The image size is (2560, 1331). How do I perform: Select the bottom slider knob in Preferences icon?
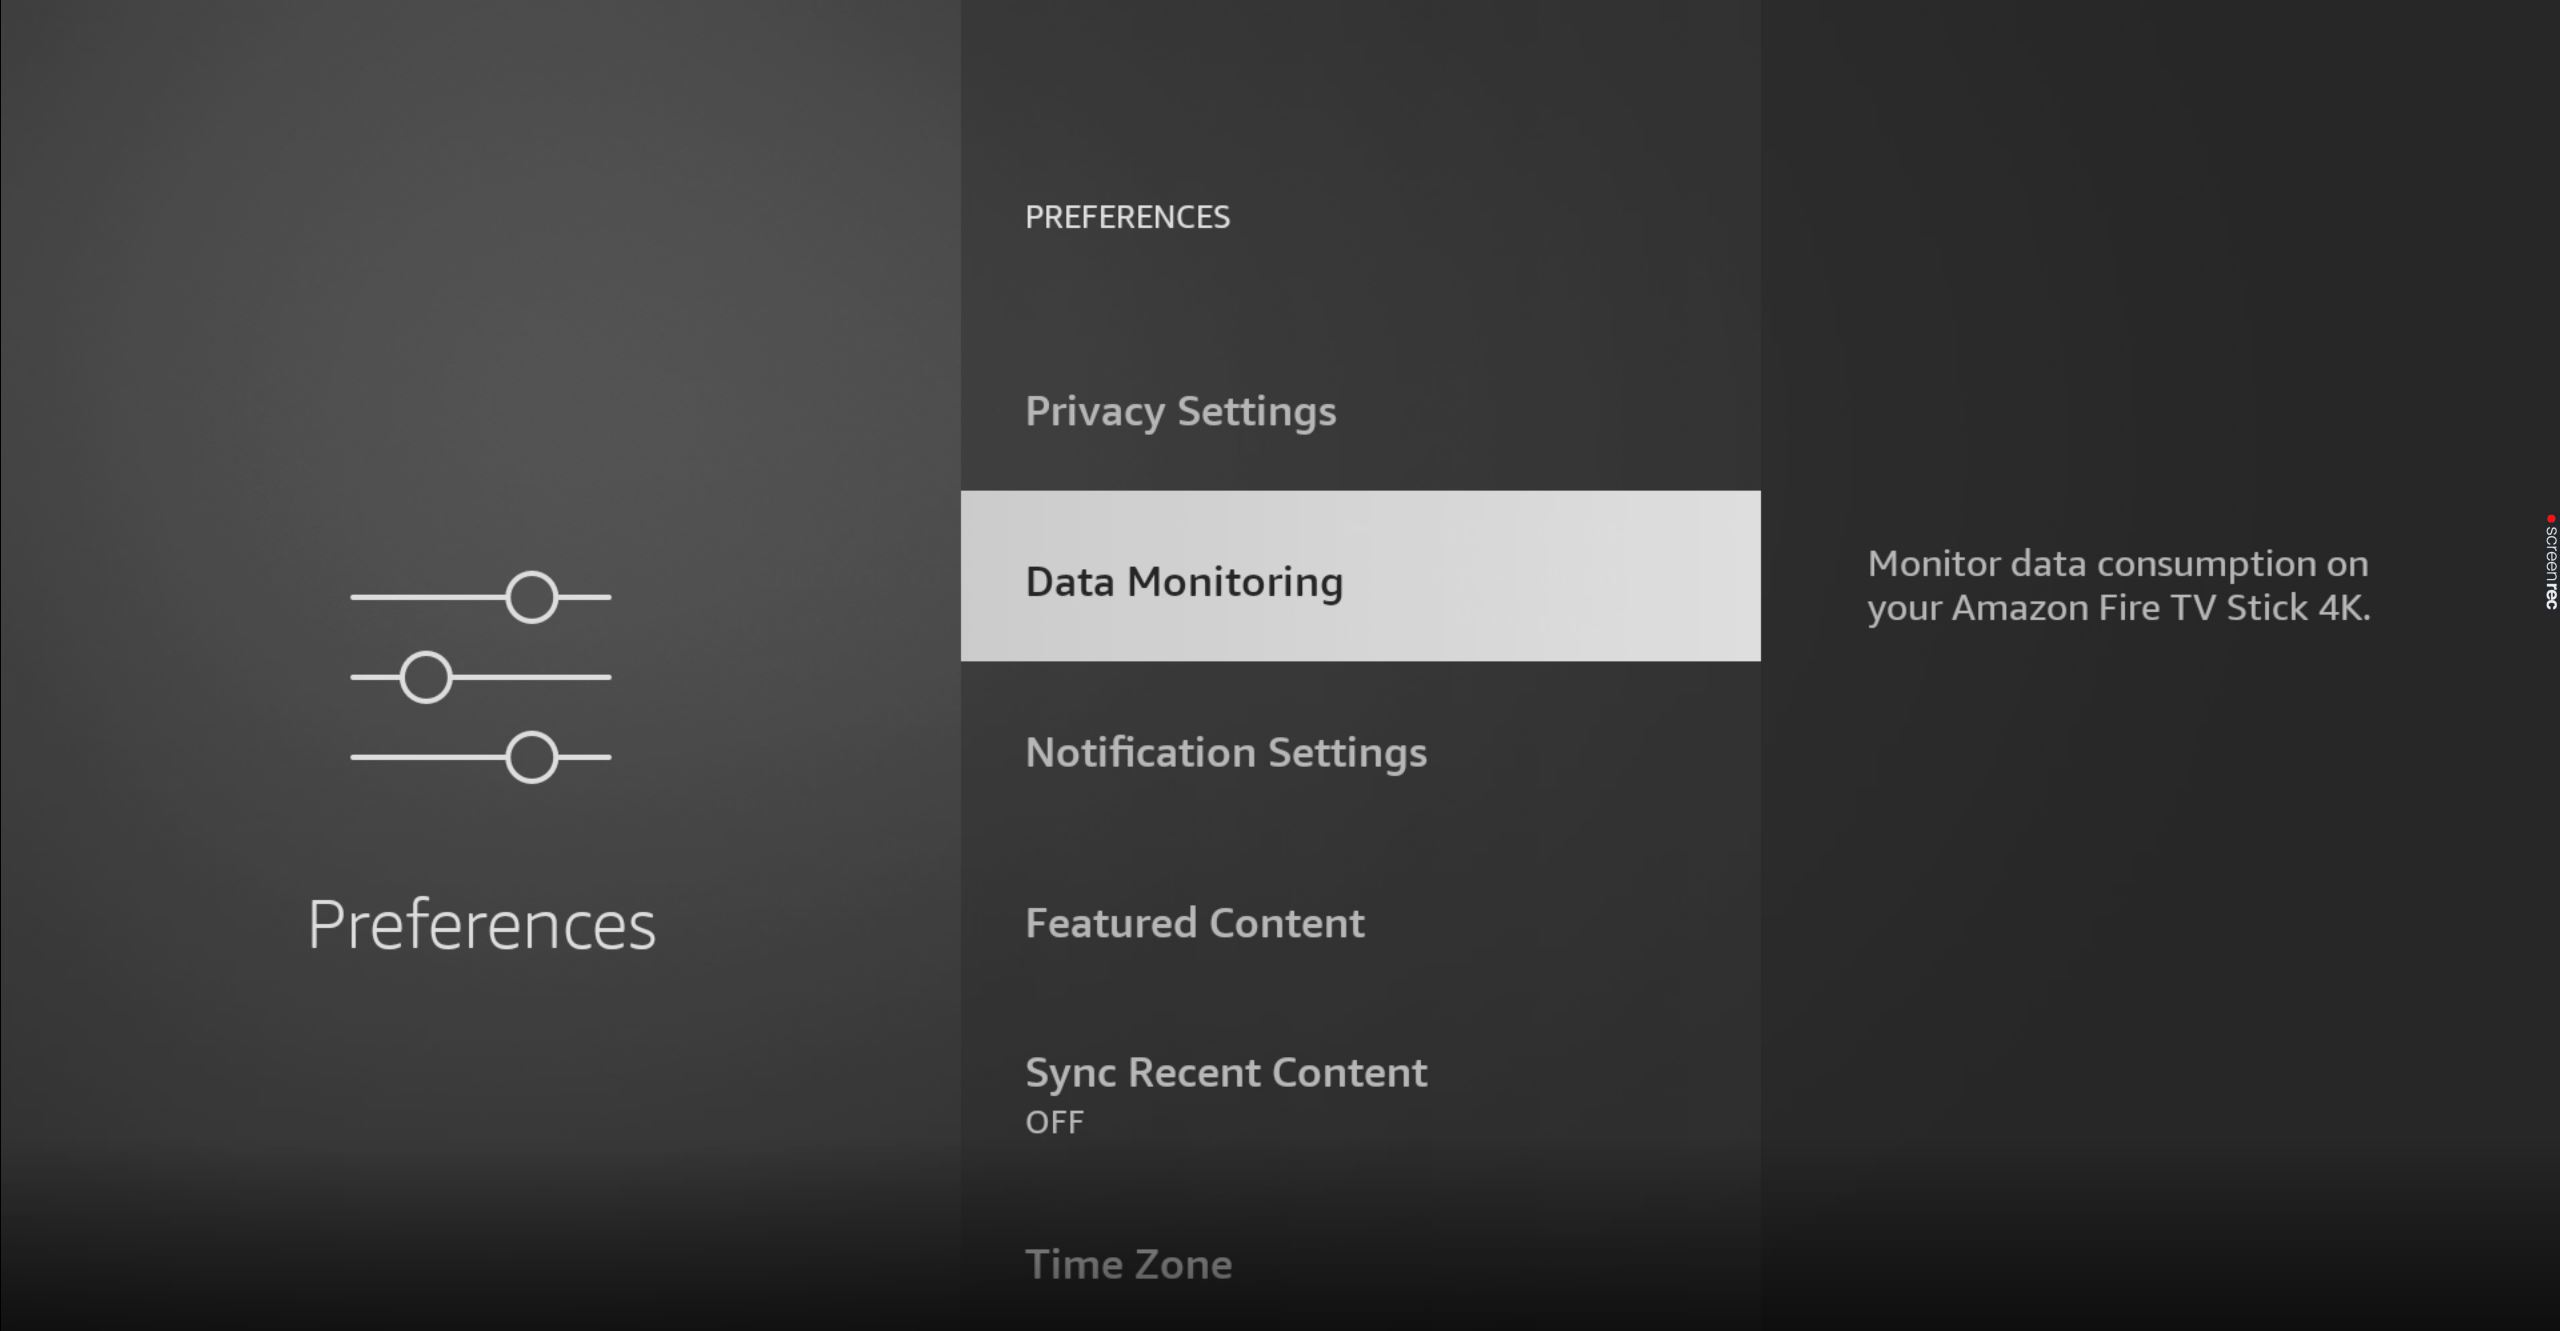click(530, 757)
